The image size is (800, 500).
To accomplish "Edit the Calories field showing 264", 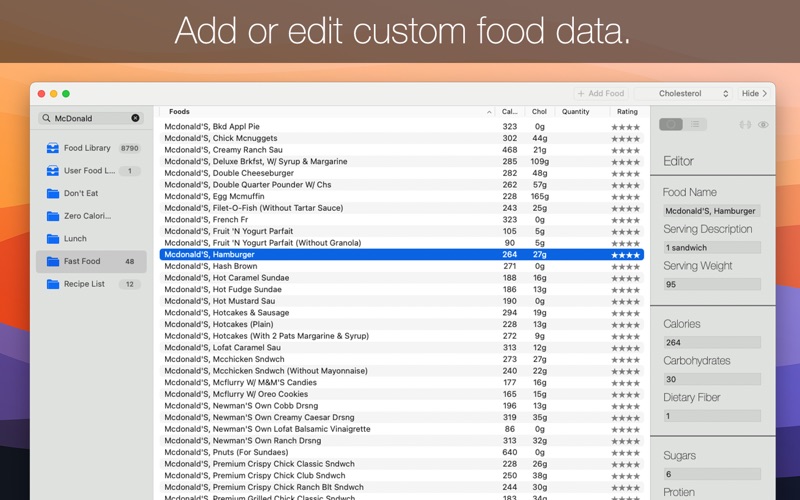I will pyautogui.click(x=712, y=342).
